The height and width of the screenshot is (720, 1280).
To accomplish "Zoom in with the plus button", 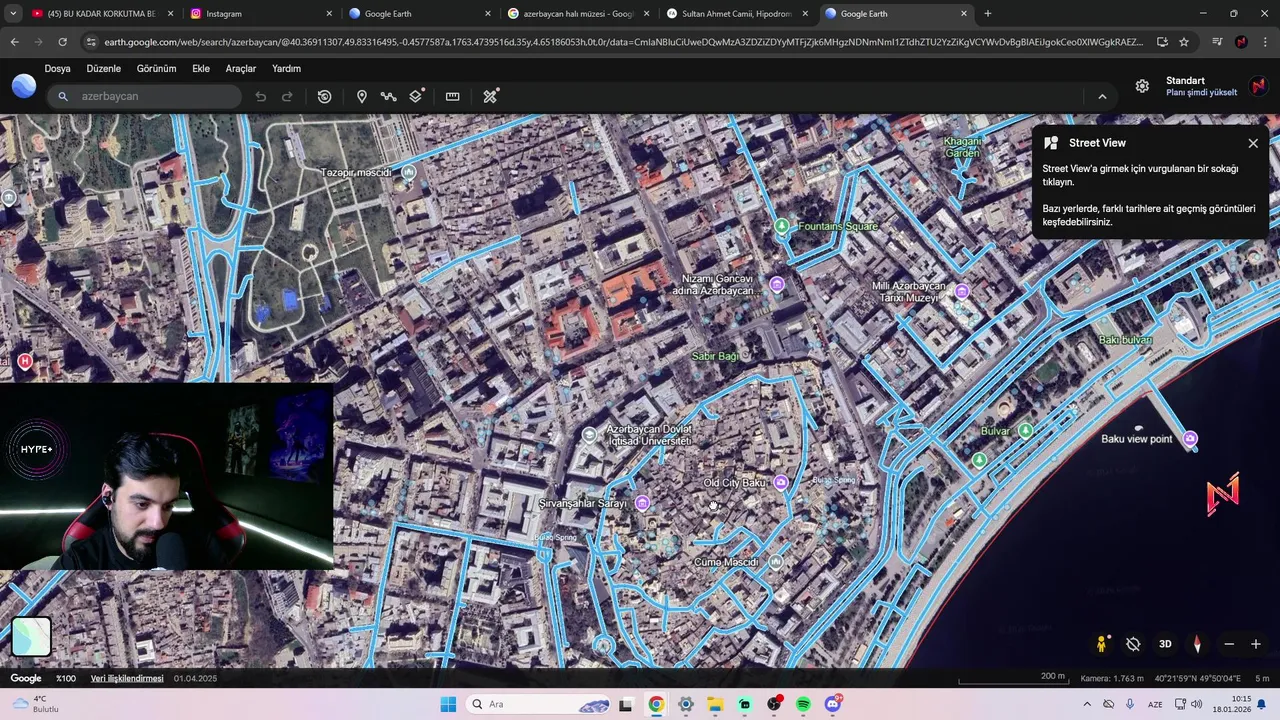I will click(1256, 644).
